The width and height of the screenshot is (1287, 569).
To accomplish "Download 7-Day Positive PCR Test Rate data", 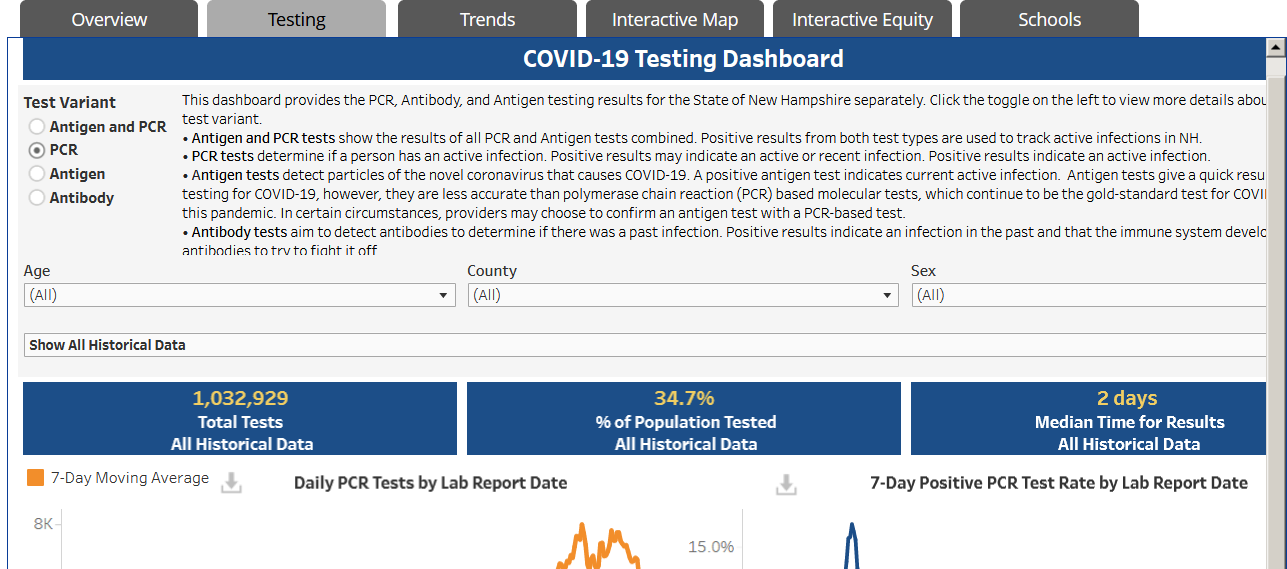I will (x=786, y=484).
